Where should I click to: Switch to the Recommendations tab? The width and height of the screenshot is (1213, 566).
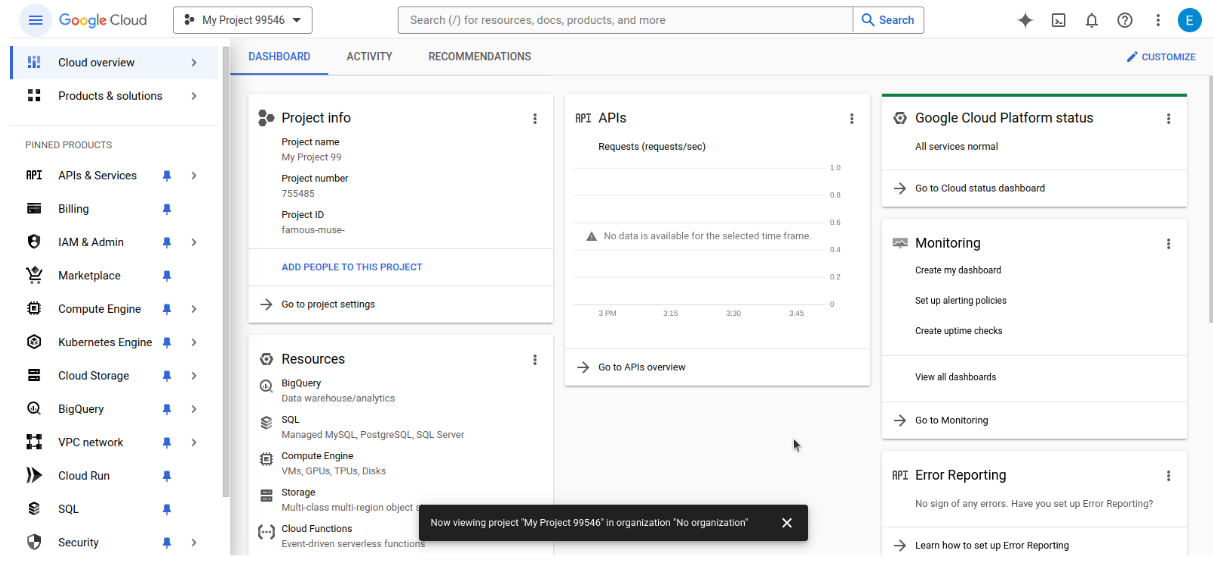[x=480, y=57]
